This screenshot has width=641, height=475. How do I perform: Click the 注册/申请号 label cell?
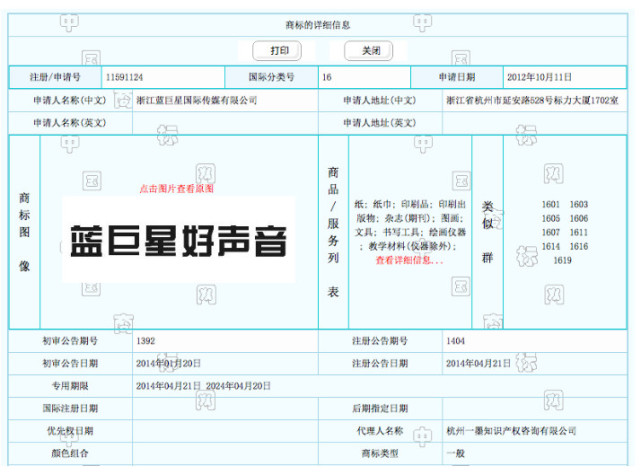(55, 77)
